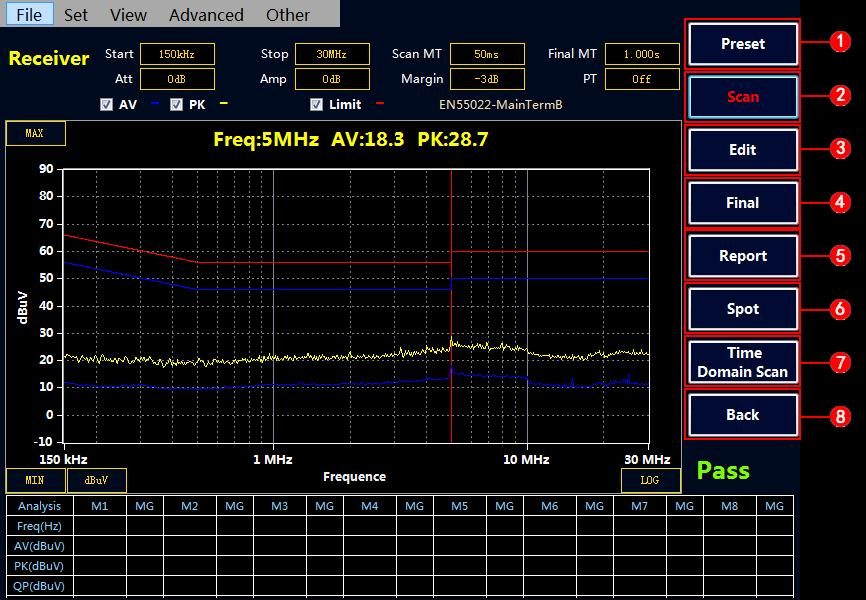Open the View menu

(128, 15)
